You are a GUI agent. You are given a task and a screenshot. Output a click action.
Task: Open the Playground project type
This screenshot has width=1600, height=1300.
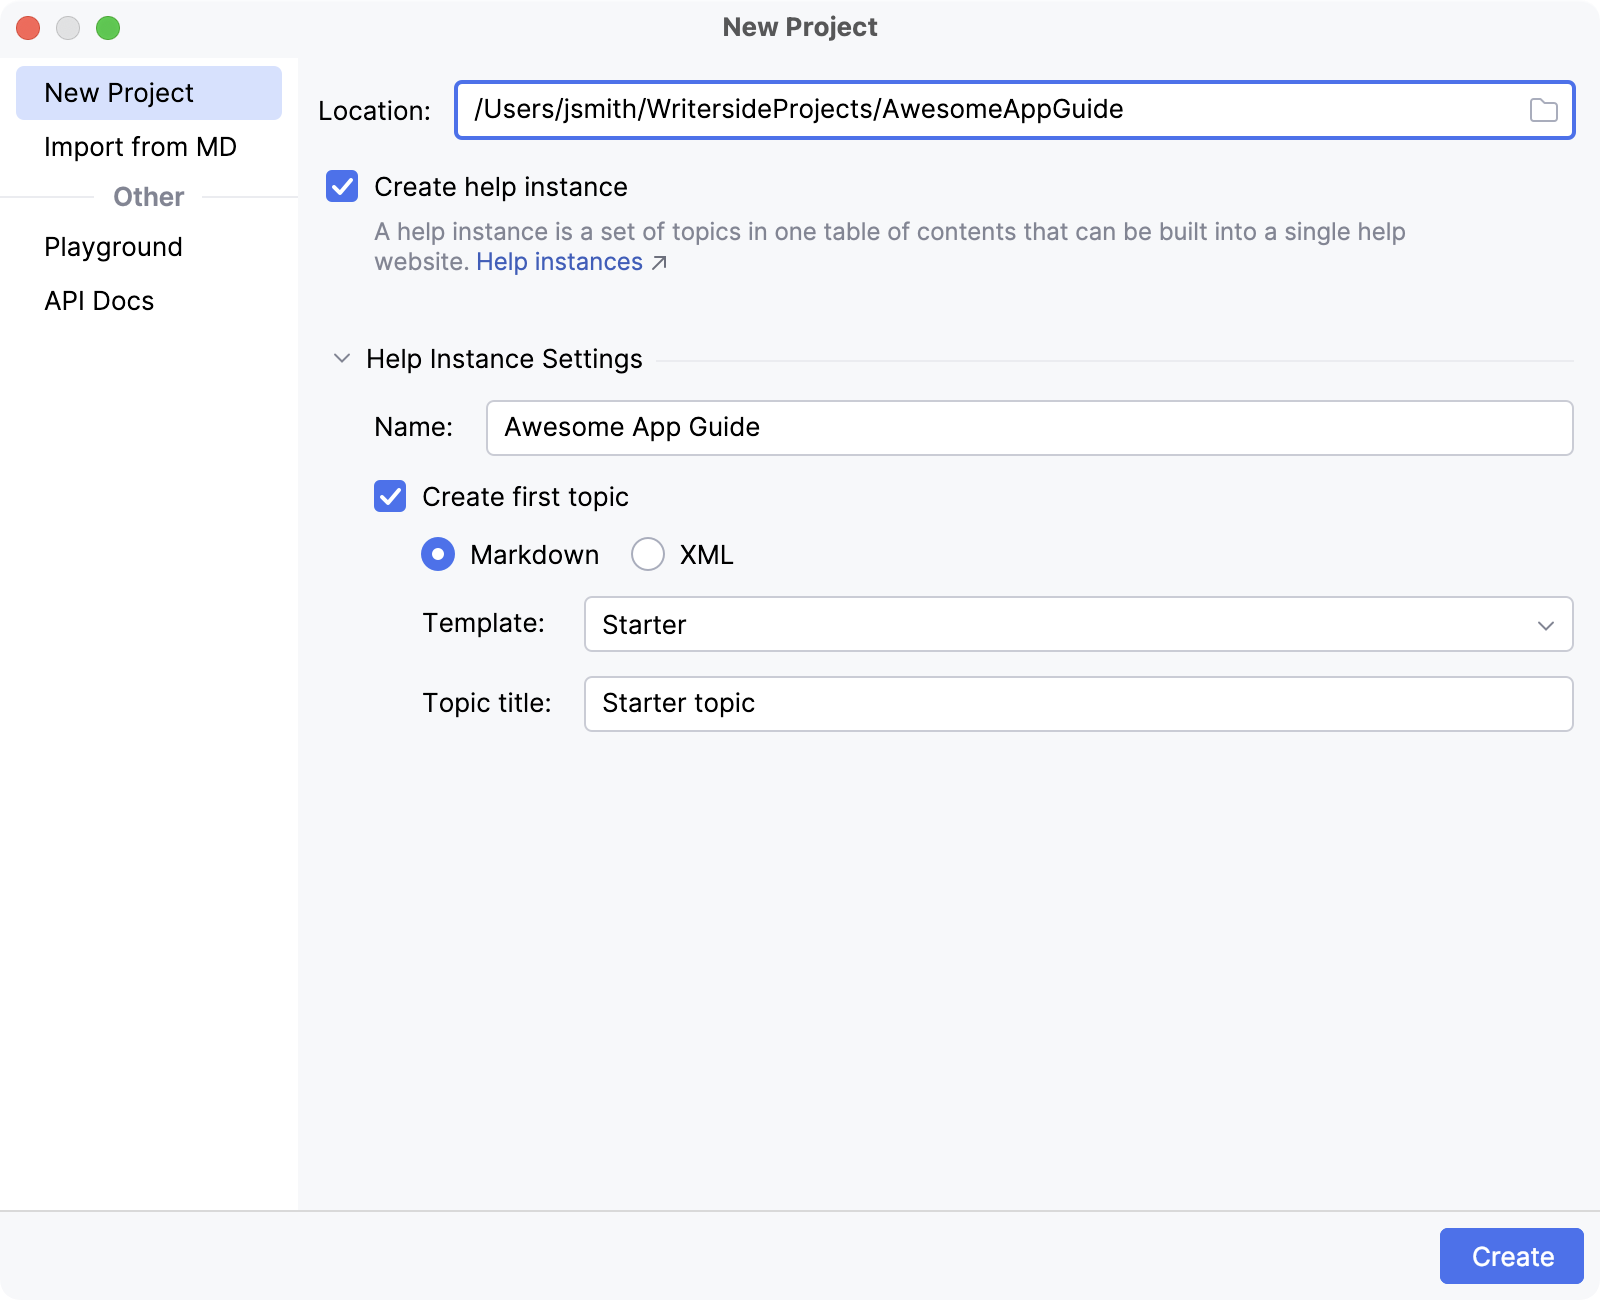tap(114, 247)
